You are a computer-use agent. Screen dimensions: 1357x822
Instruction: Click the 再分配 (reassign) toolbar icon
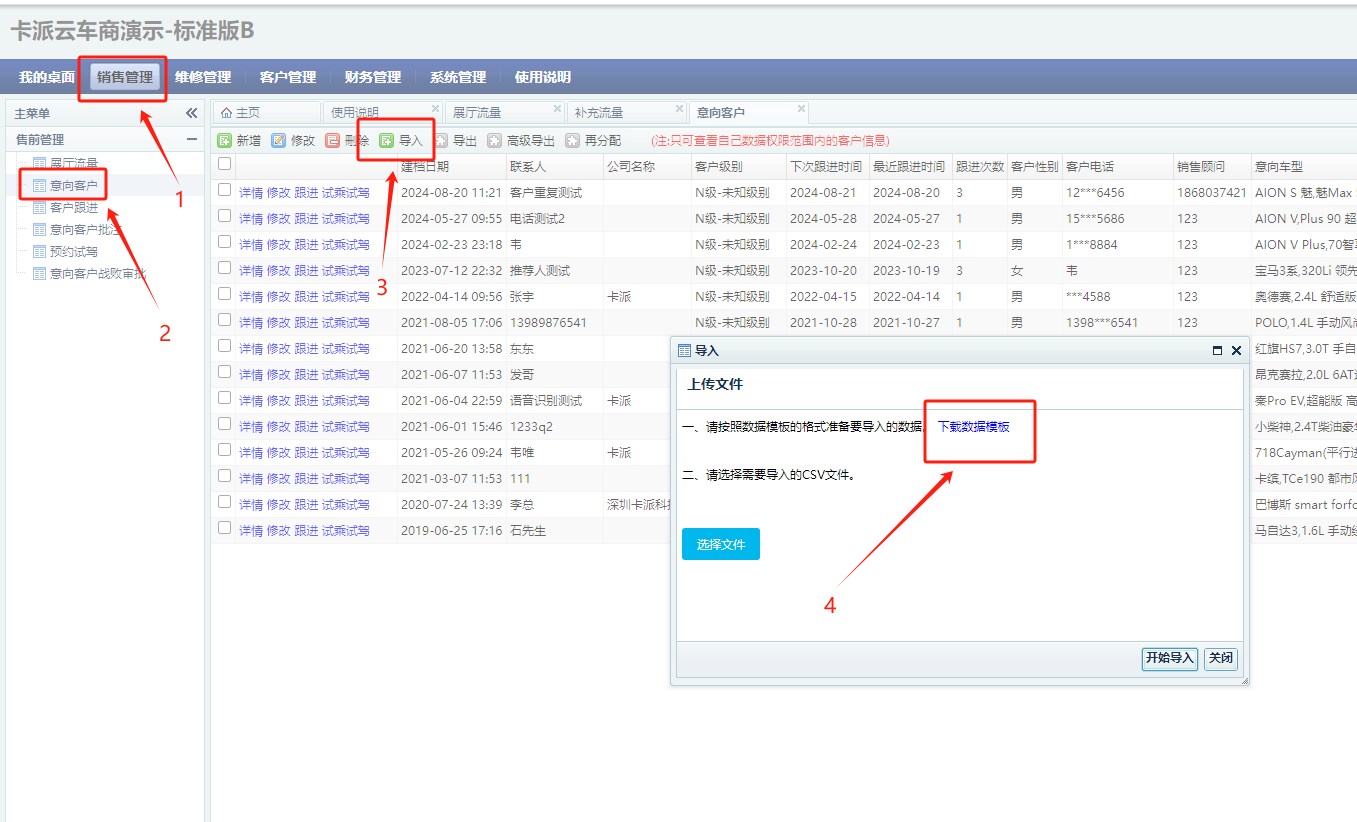tap(573, 141)
